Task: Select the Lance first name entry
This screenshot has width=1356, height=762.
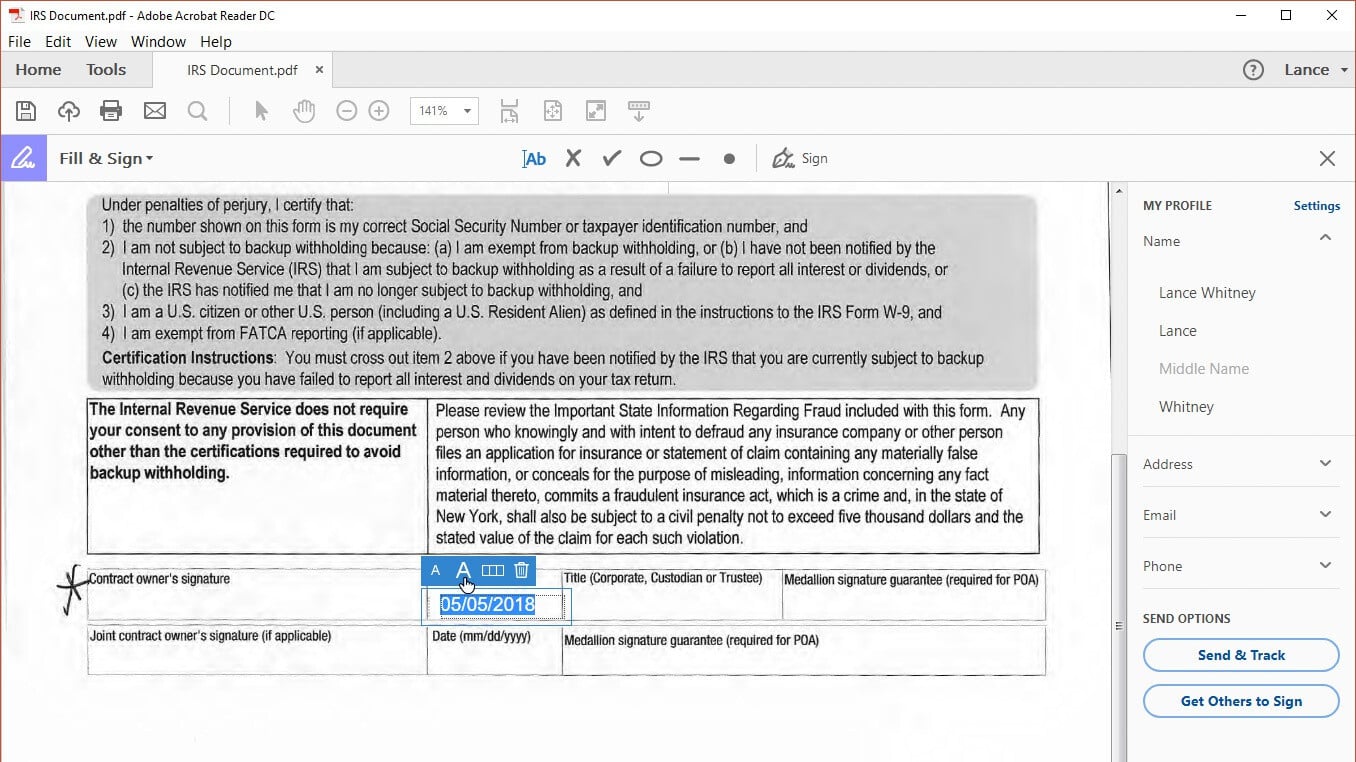Action: tap(1177, 331)
